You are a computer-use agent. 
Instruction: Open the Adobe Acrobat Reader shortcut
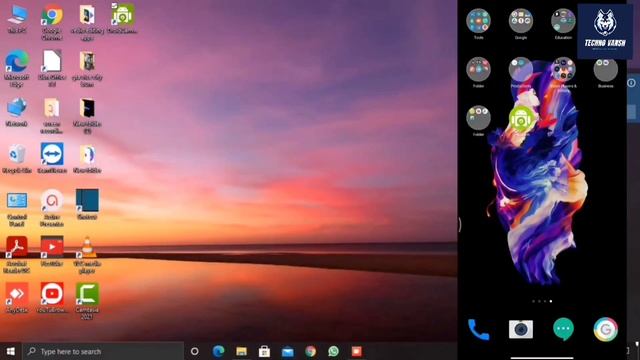click(x=17, y=255)
